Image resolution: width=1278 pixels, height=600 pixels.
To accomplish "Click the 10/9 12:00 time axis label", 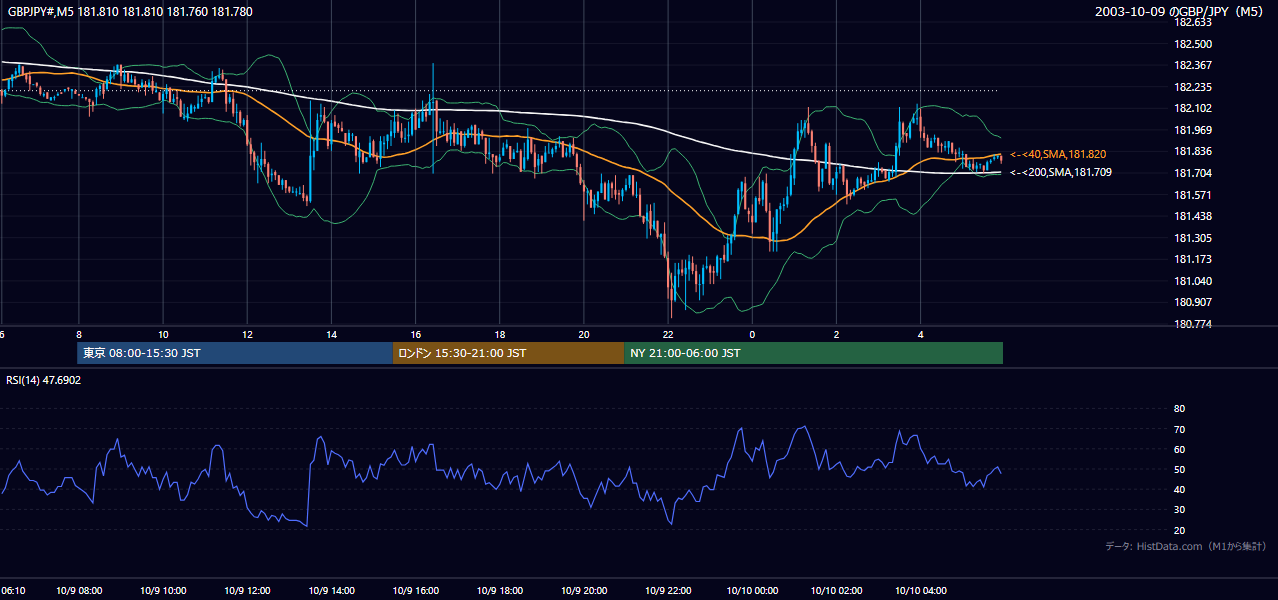I will [246, 591].
